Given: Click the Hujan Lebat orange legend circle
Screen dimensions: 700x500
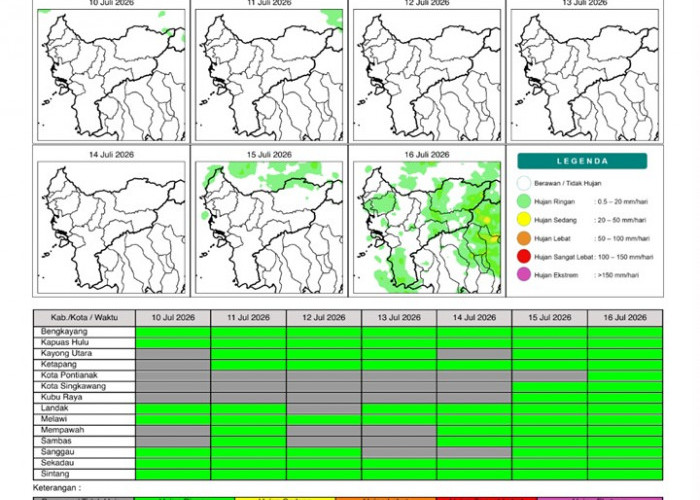Looking at the screenshot, I should click(524, 238).
